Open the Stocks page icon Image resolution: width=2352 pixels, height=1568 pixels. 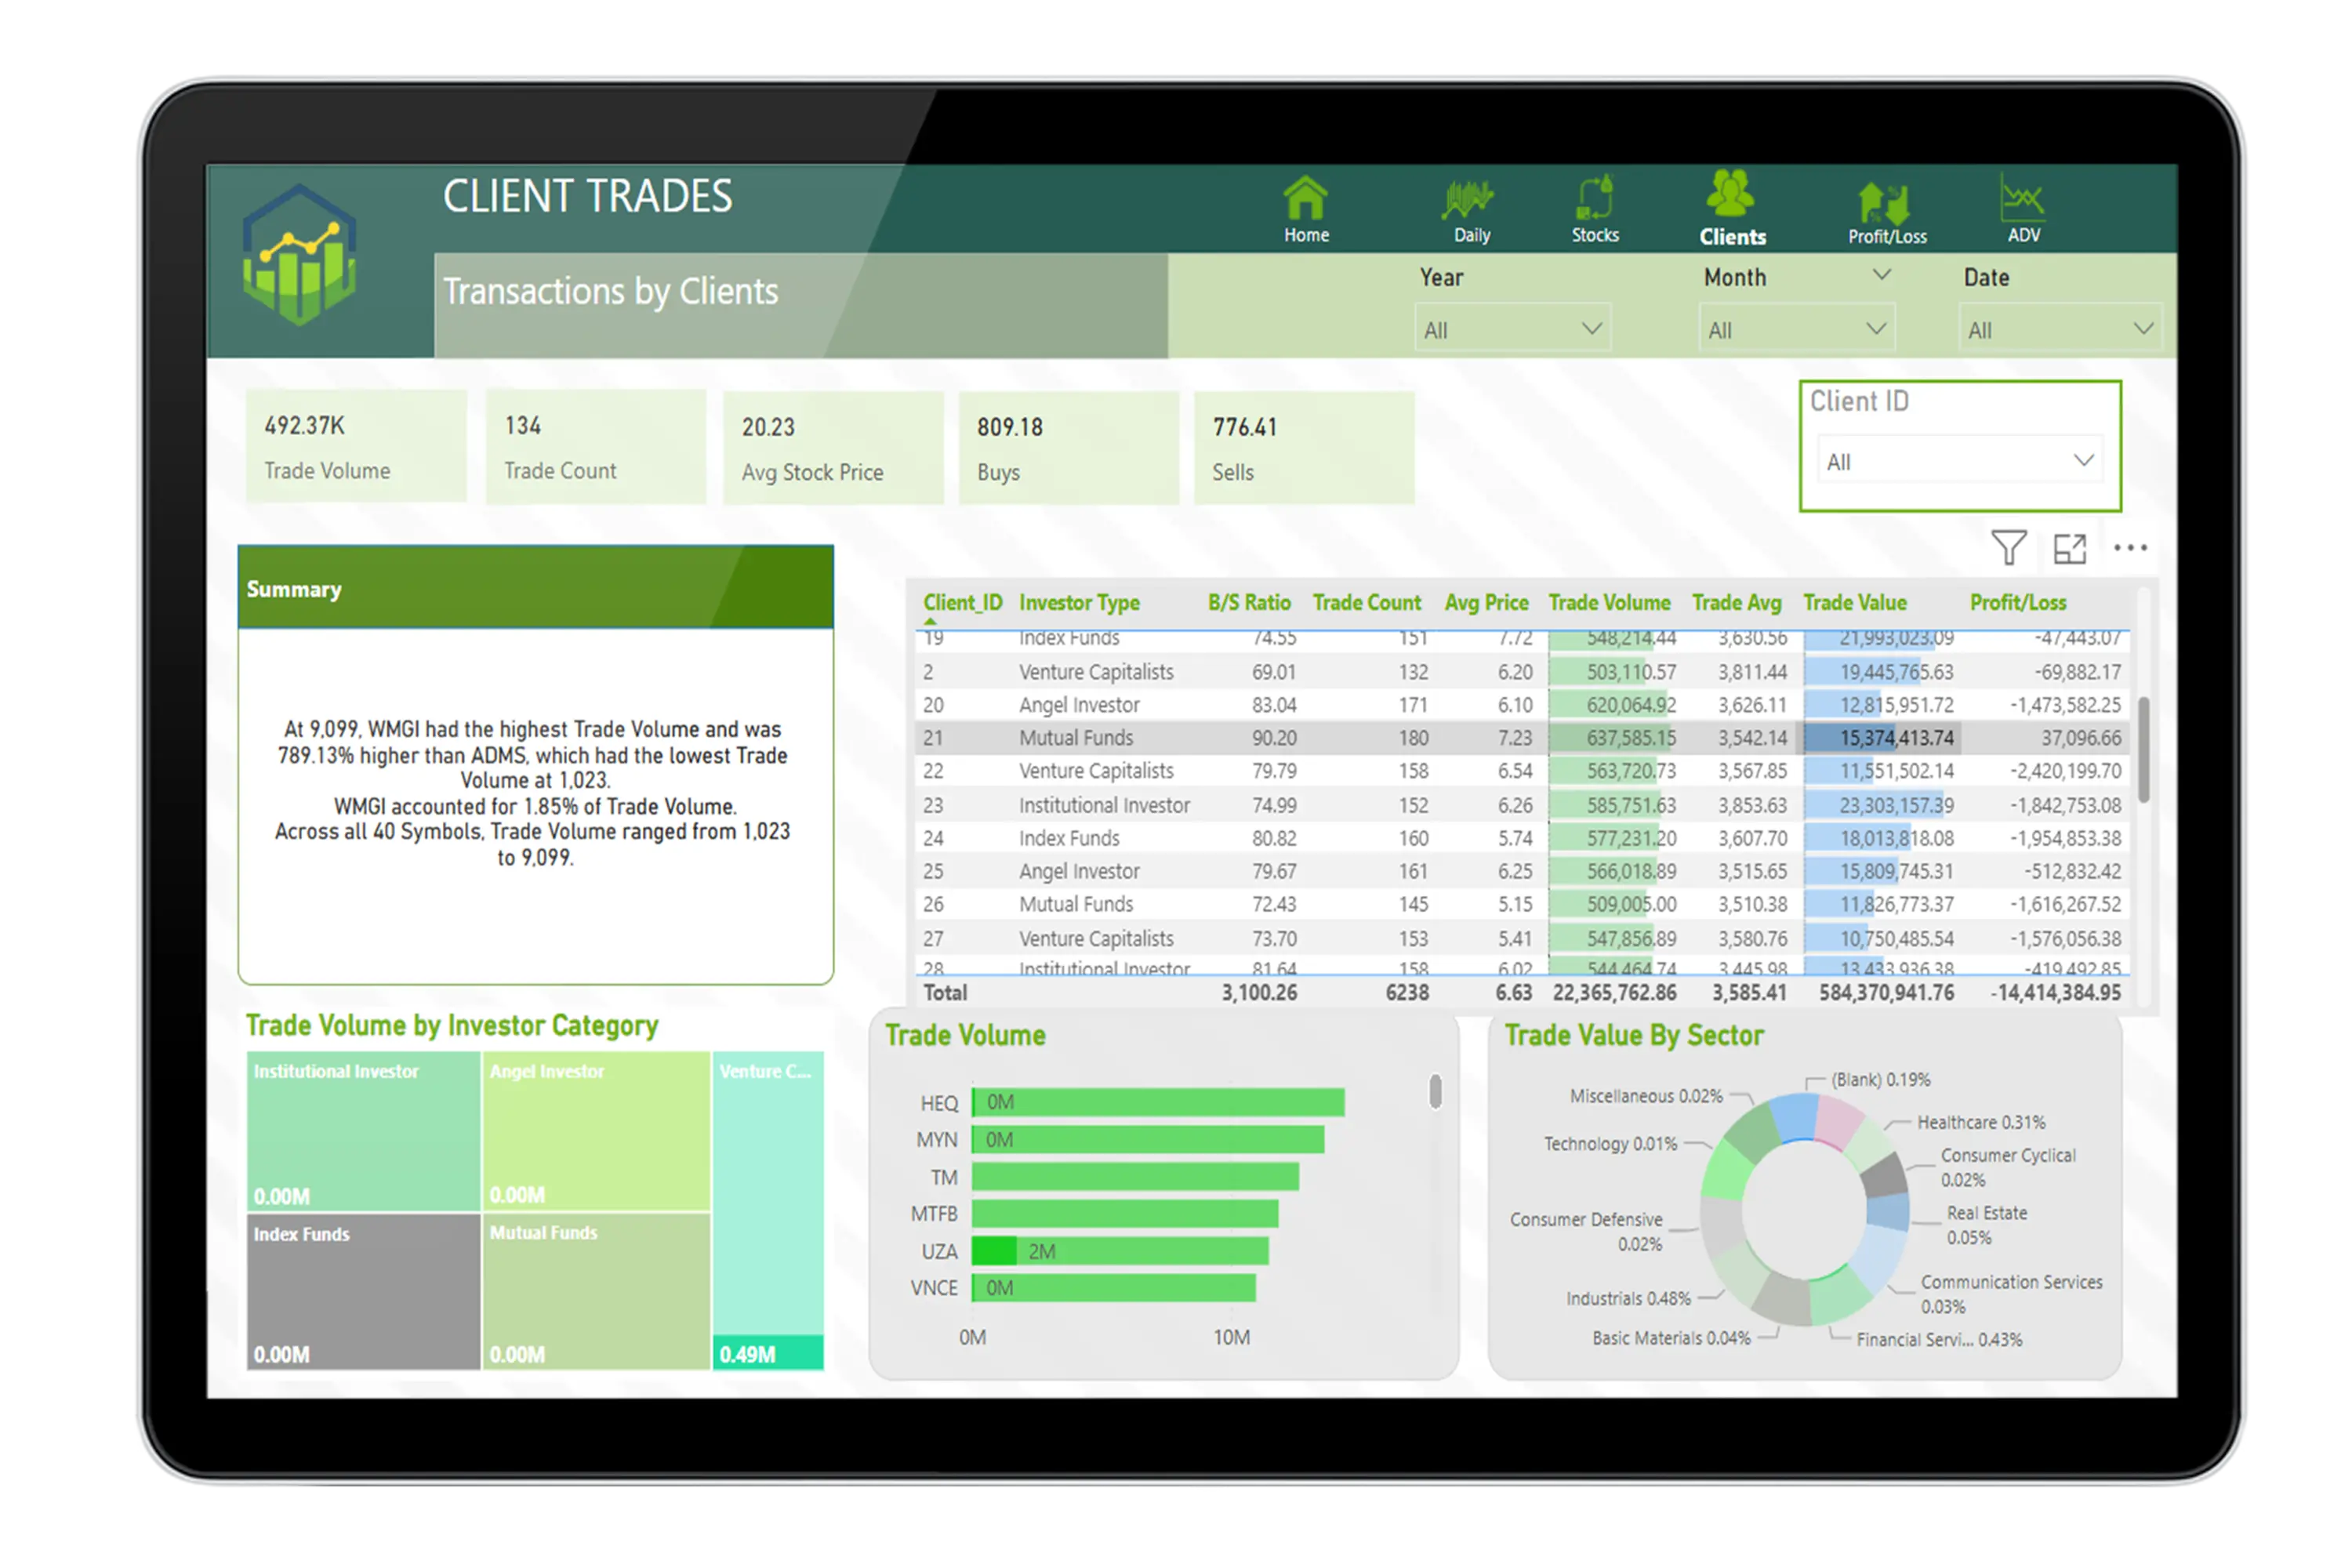1594,198
